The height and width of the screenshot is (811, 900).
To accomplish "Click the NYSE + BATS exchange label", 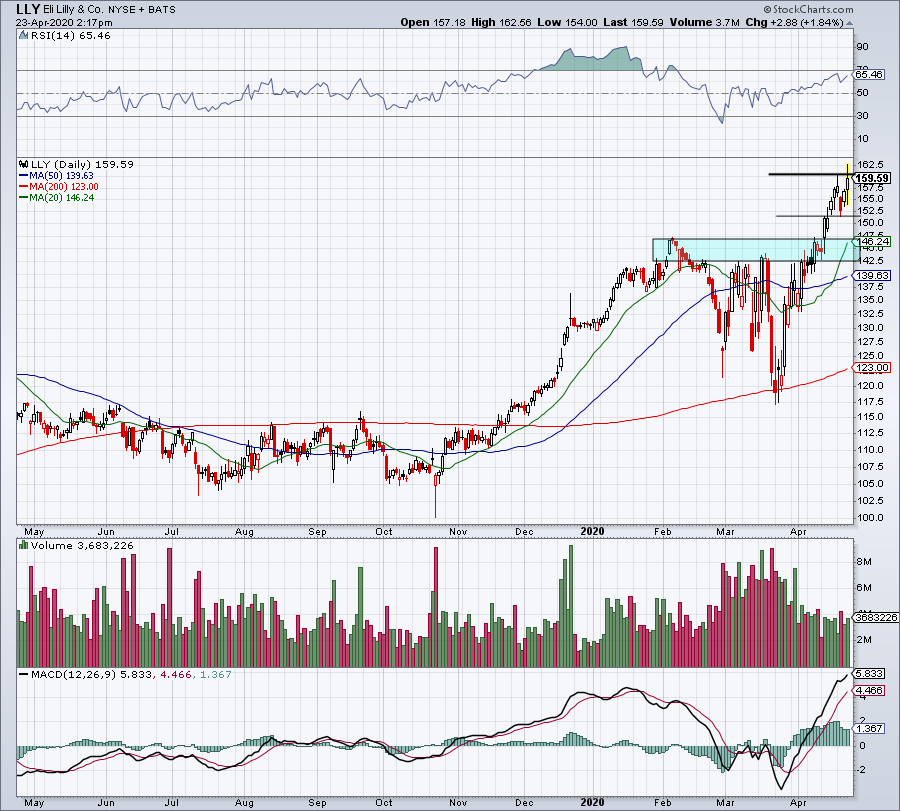I will (142, 10).
